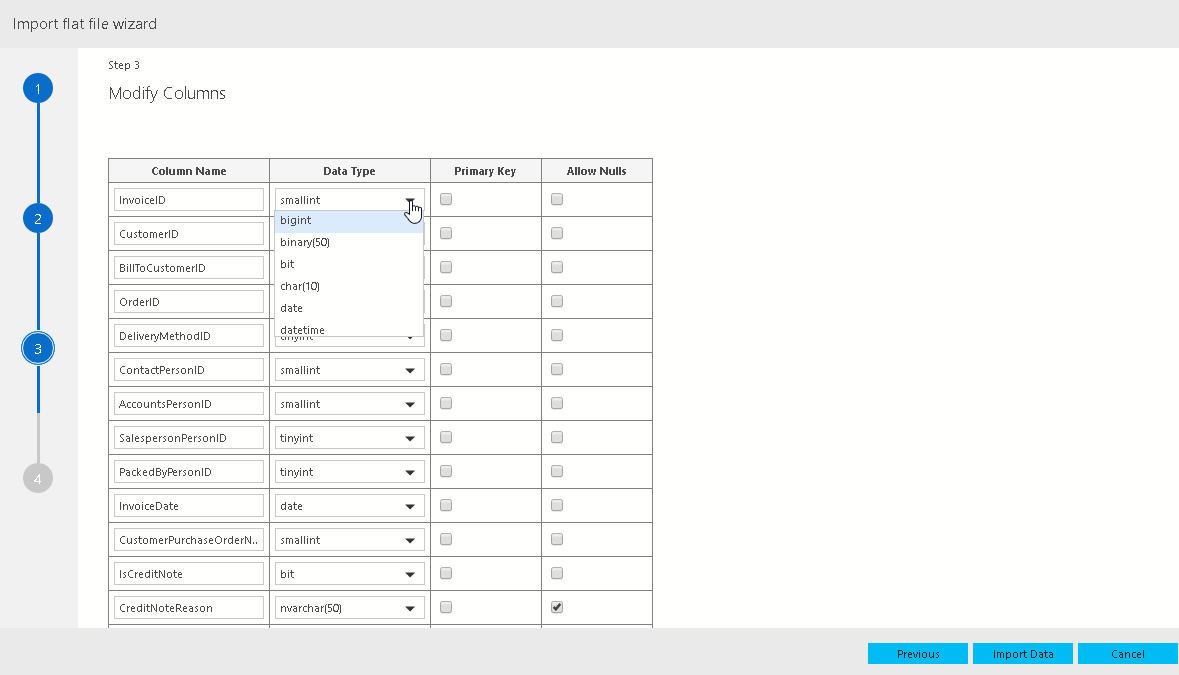Image resolution: width=1179 pixels, height=675 pixels.
Task: Jump to wizard step 2 circle
Action: (38, 219)
